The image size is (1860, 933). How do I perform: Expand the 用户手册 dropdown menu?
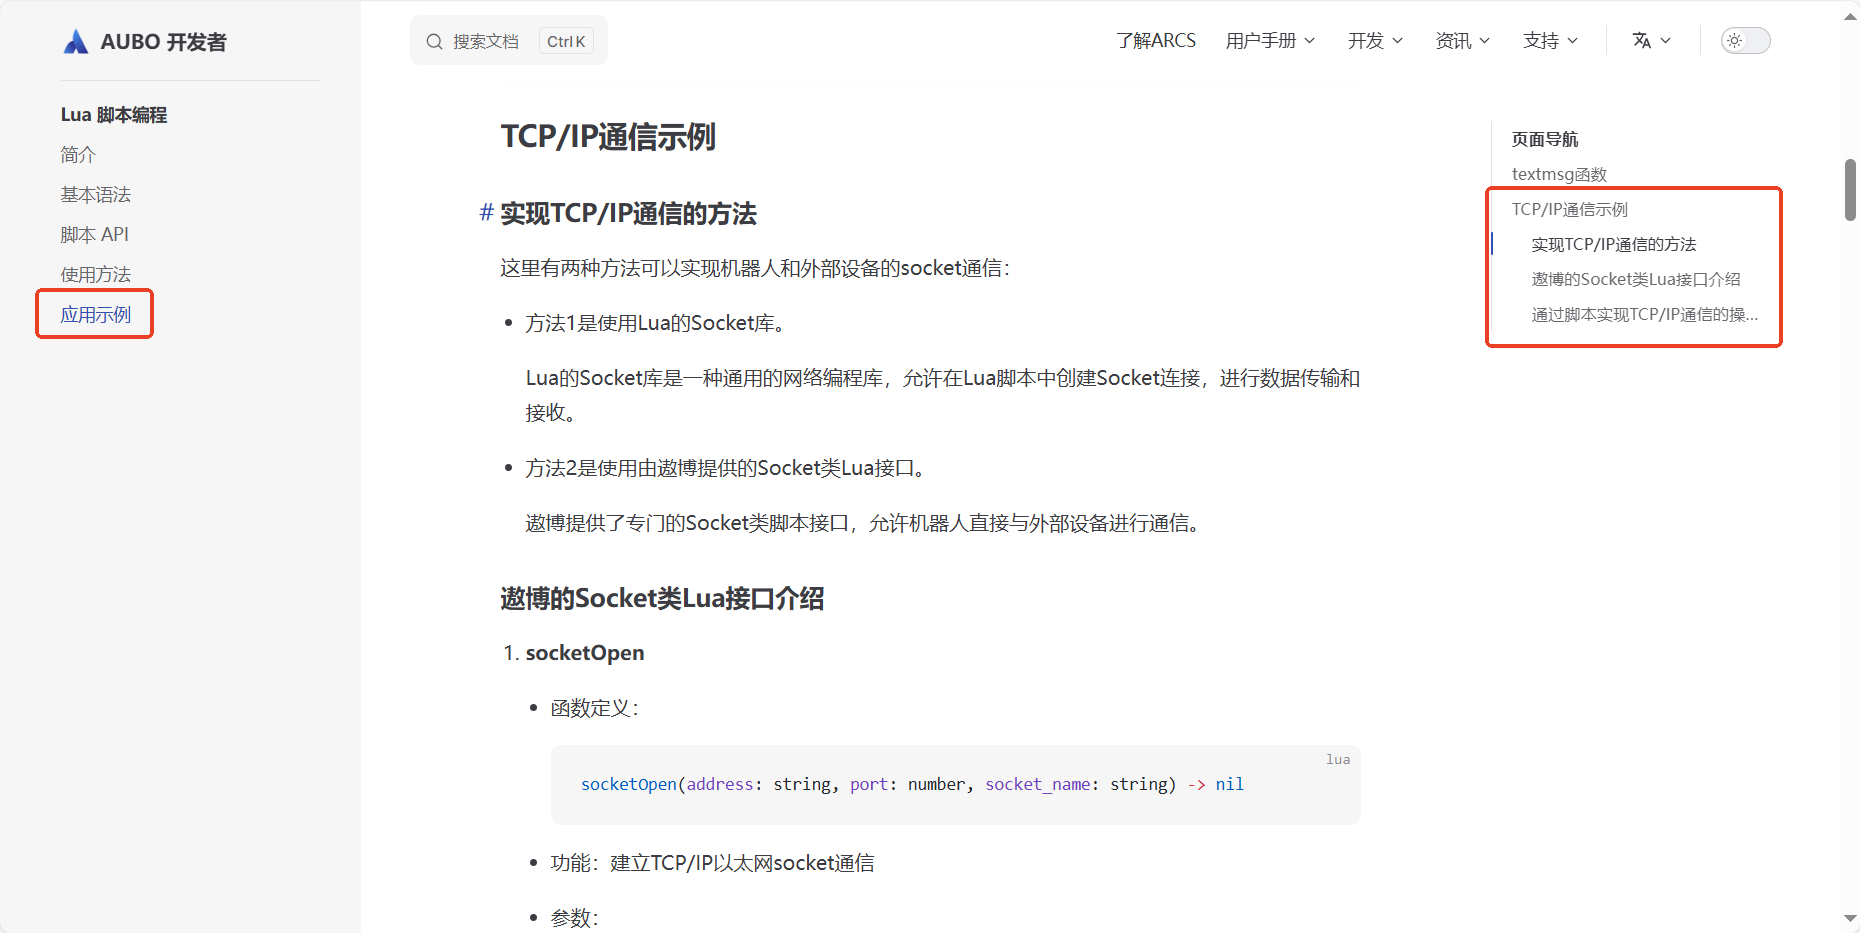coord(1270,40)
